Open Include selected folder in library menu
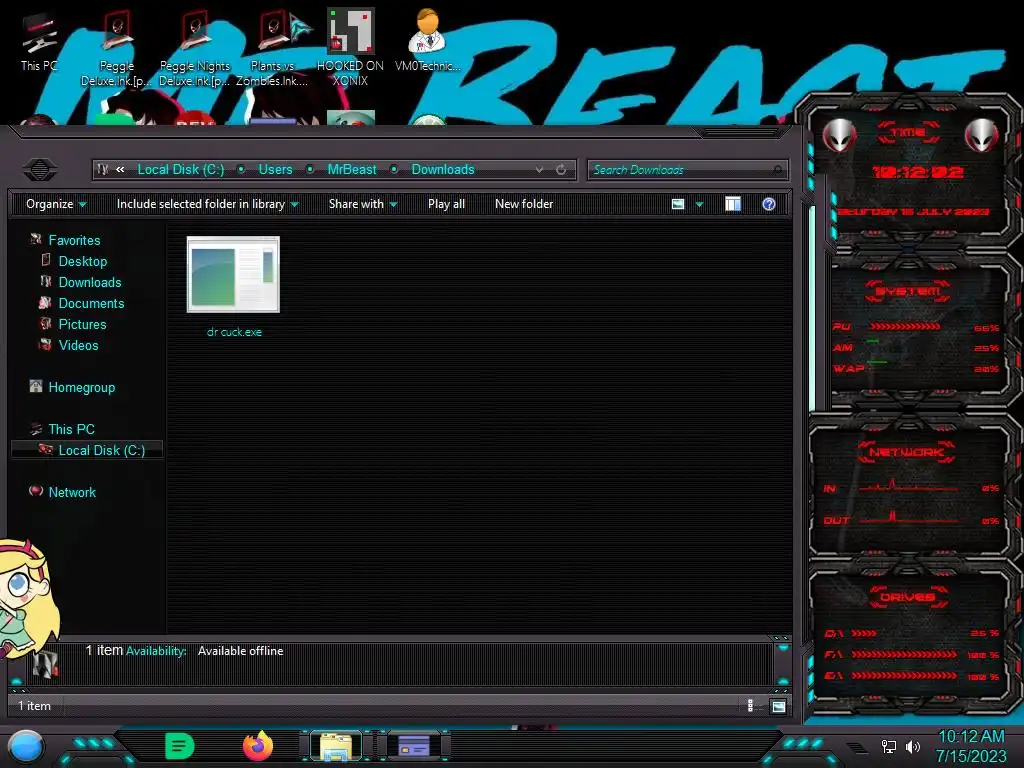The height and width of the screenshot is (768, 1024). 207,204
